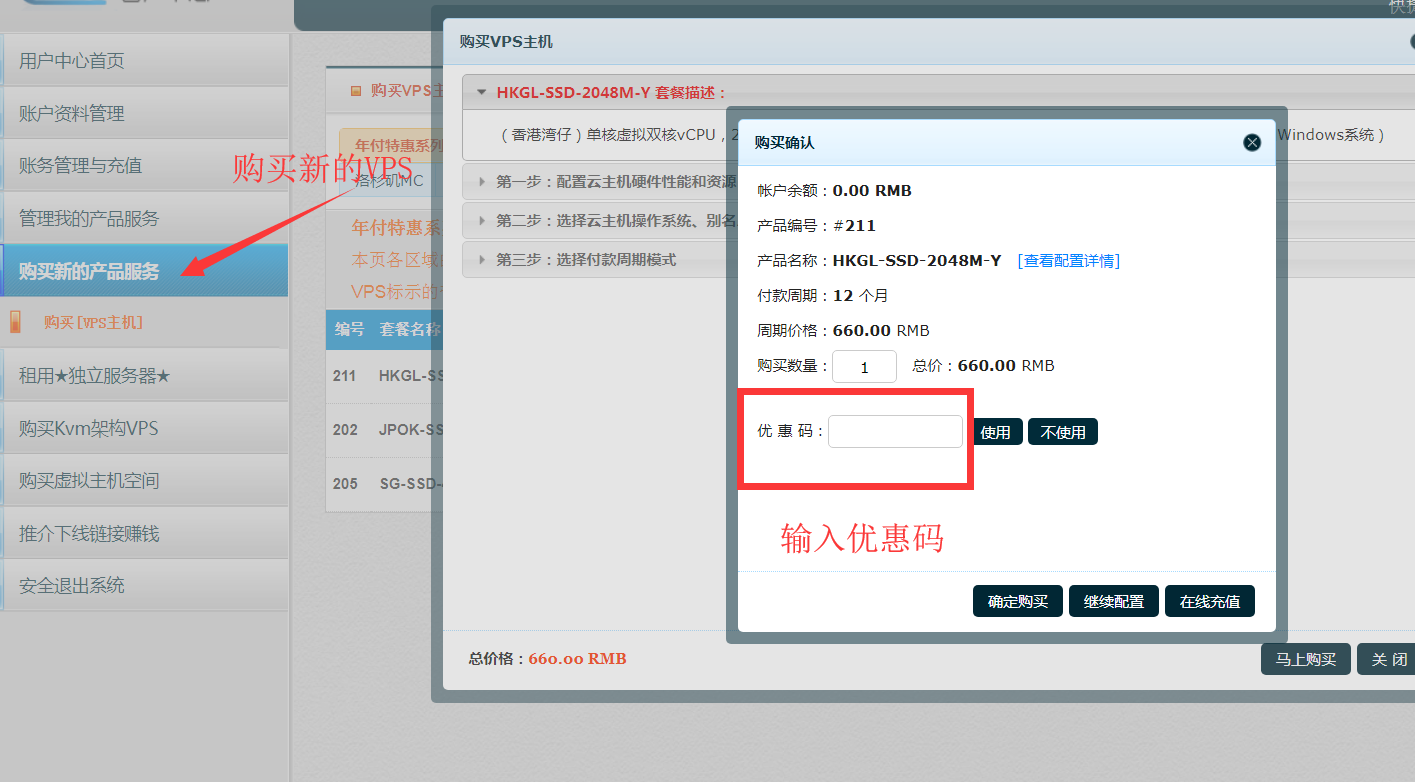Close the 购买确认 dialog with X icon
The image size is (1415, 782).
pyautogui.click(x=1251, y=143)
